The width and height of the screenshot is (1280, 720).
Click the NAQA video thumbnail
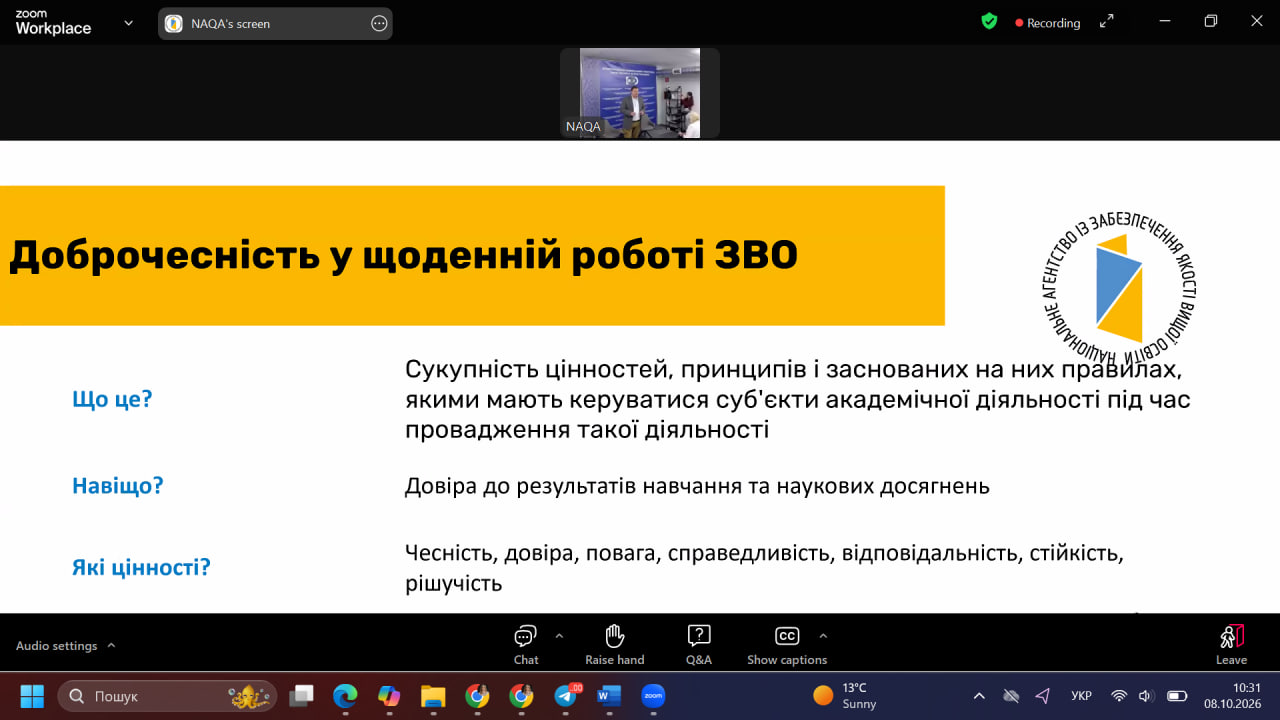coord(640,93)
